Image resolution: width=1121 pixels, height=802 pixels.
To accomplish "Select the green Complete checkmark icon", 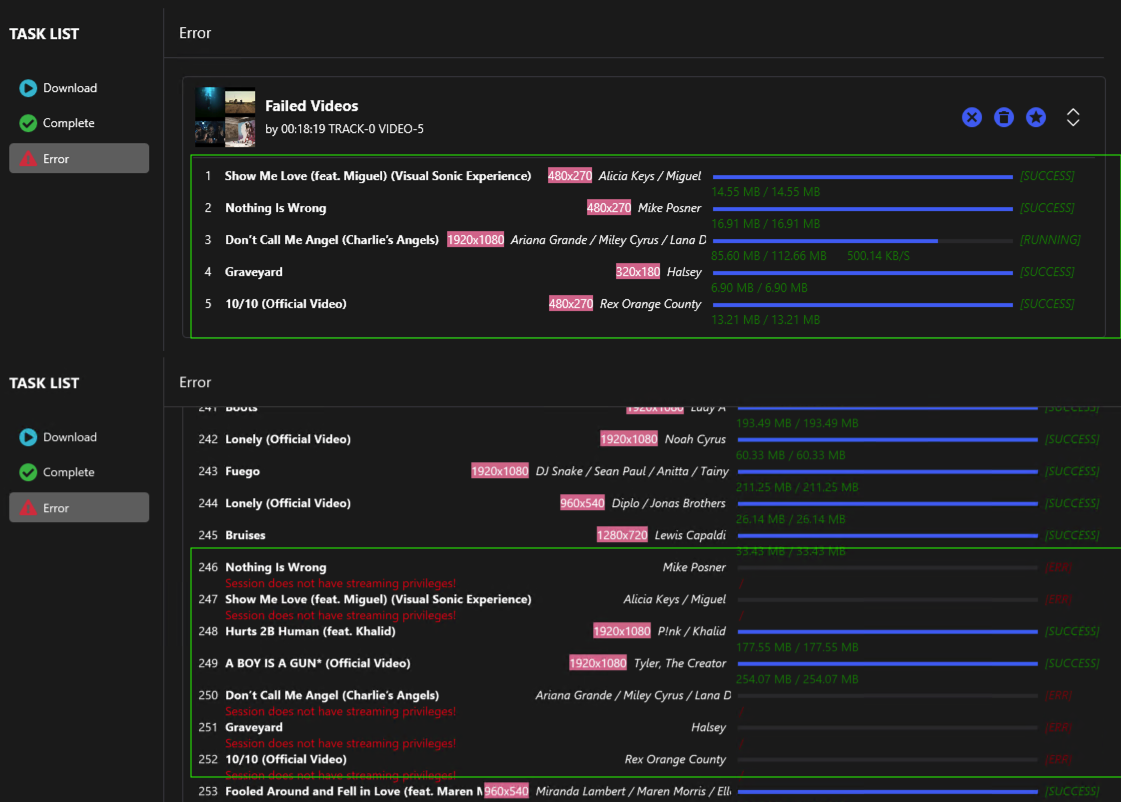I will tap(28, 122).
